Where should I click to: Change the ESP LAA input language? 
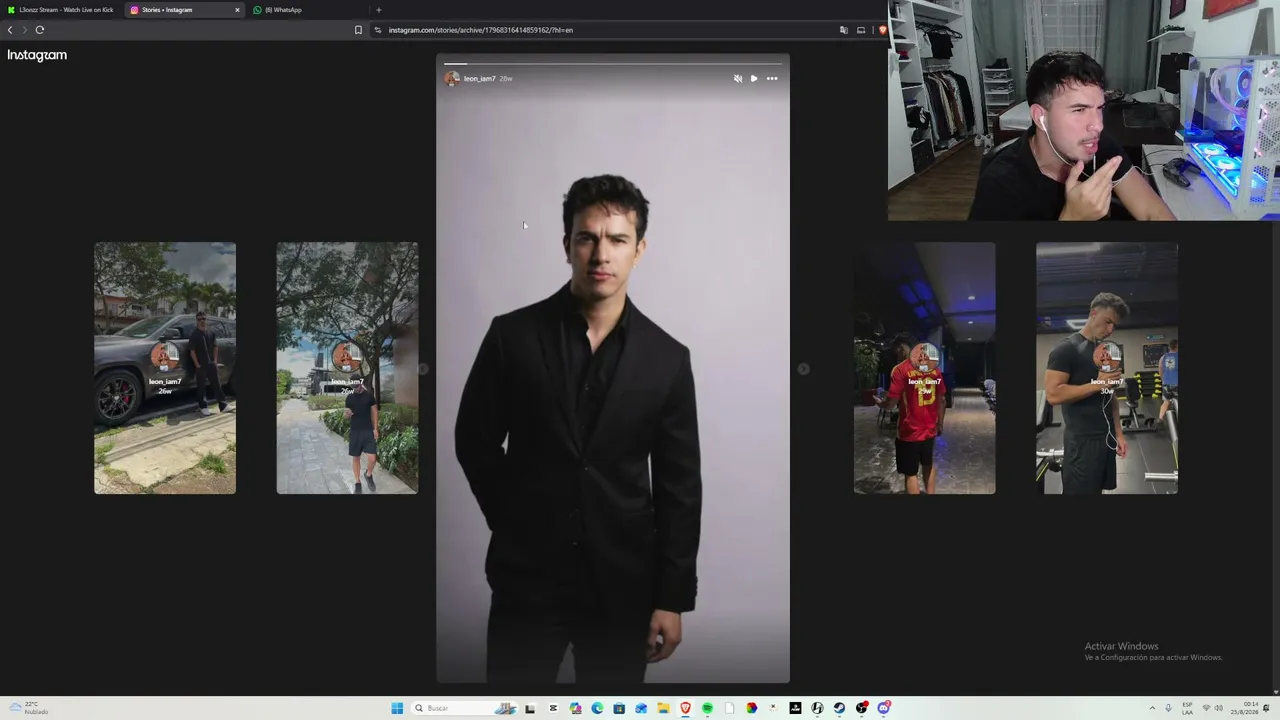[x=1187, y=708]
